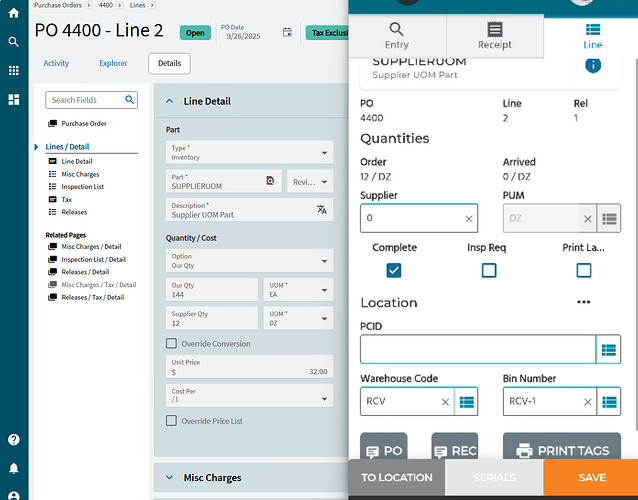Viewport: 638px width, 500px height.
Task: Open the PO Date calendar picker
Action: point(287,33)
